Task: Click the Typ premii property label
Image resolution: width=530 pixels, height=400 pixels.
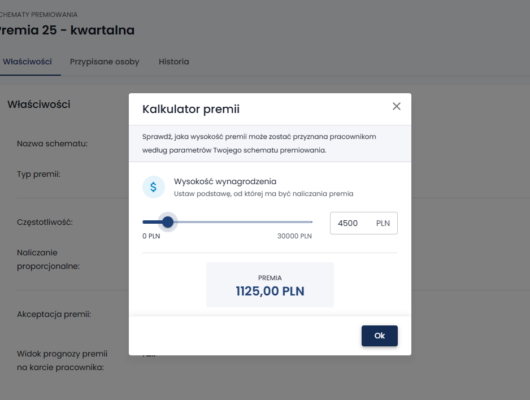Action: (39, 174)
